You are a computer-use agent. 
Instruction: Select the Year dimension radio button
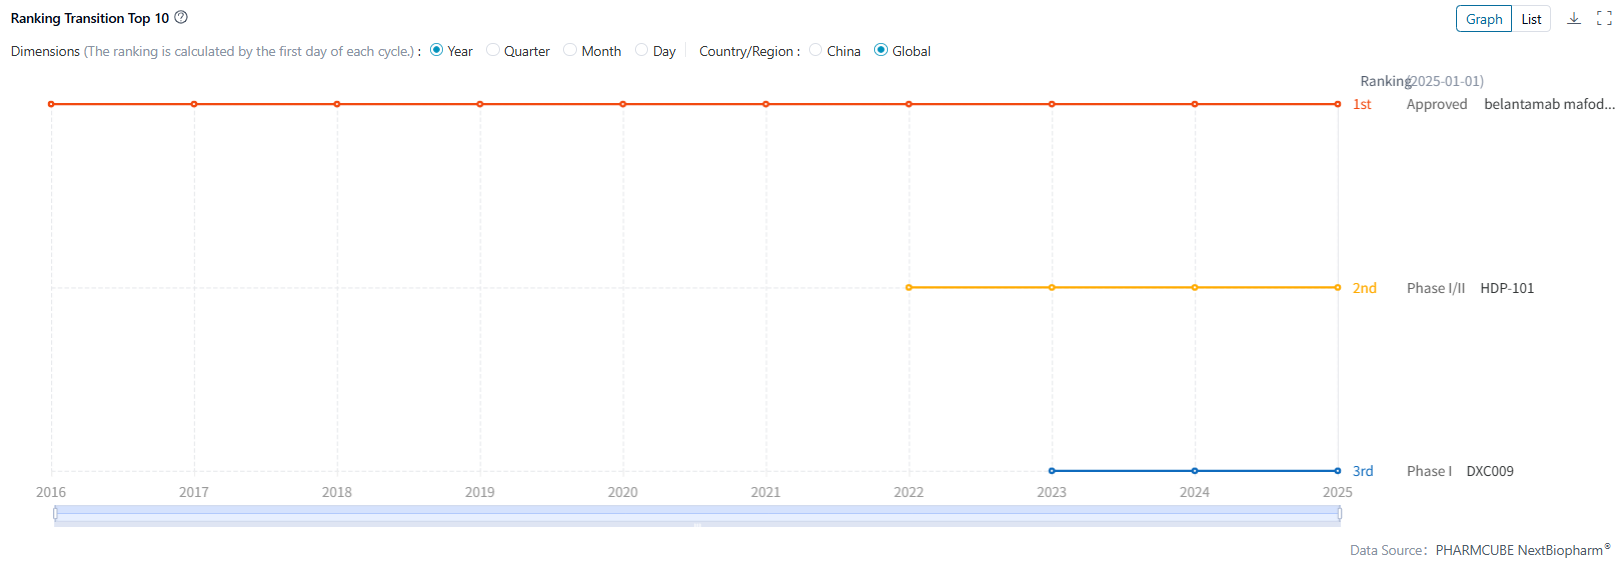[437, 50]
